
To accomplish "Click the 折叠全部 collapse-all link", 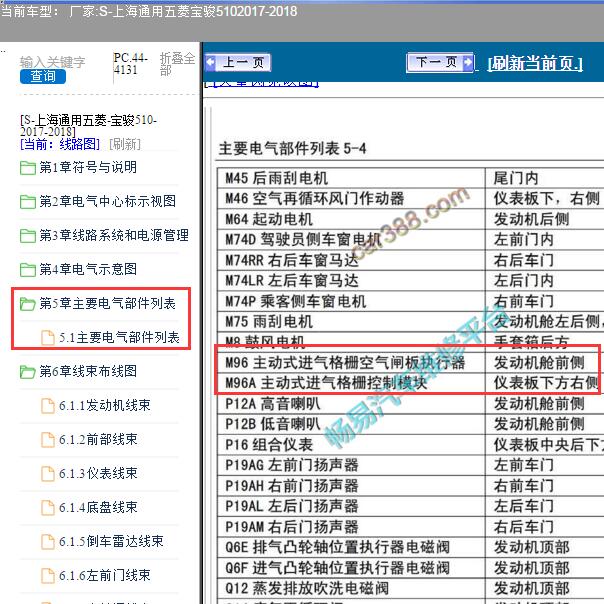I will tap(177, 64).
